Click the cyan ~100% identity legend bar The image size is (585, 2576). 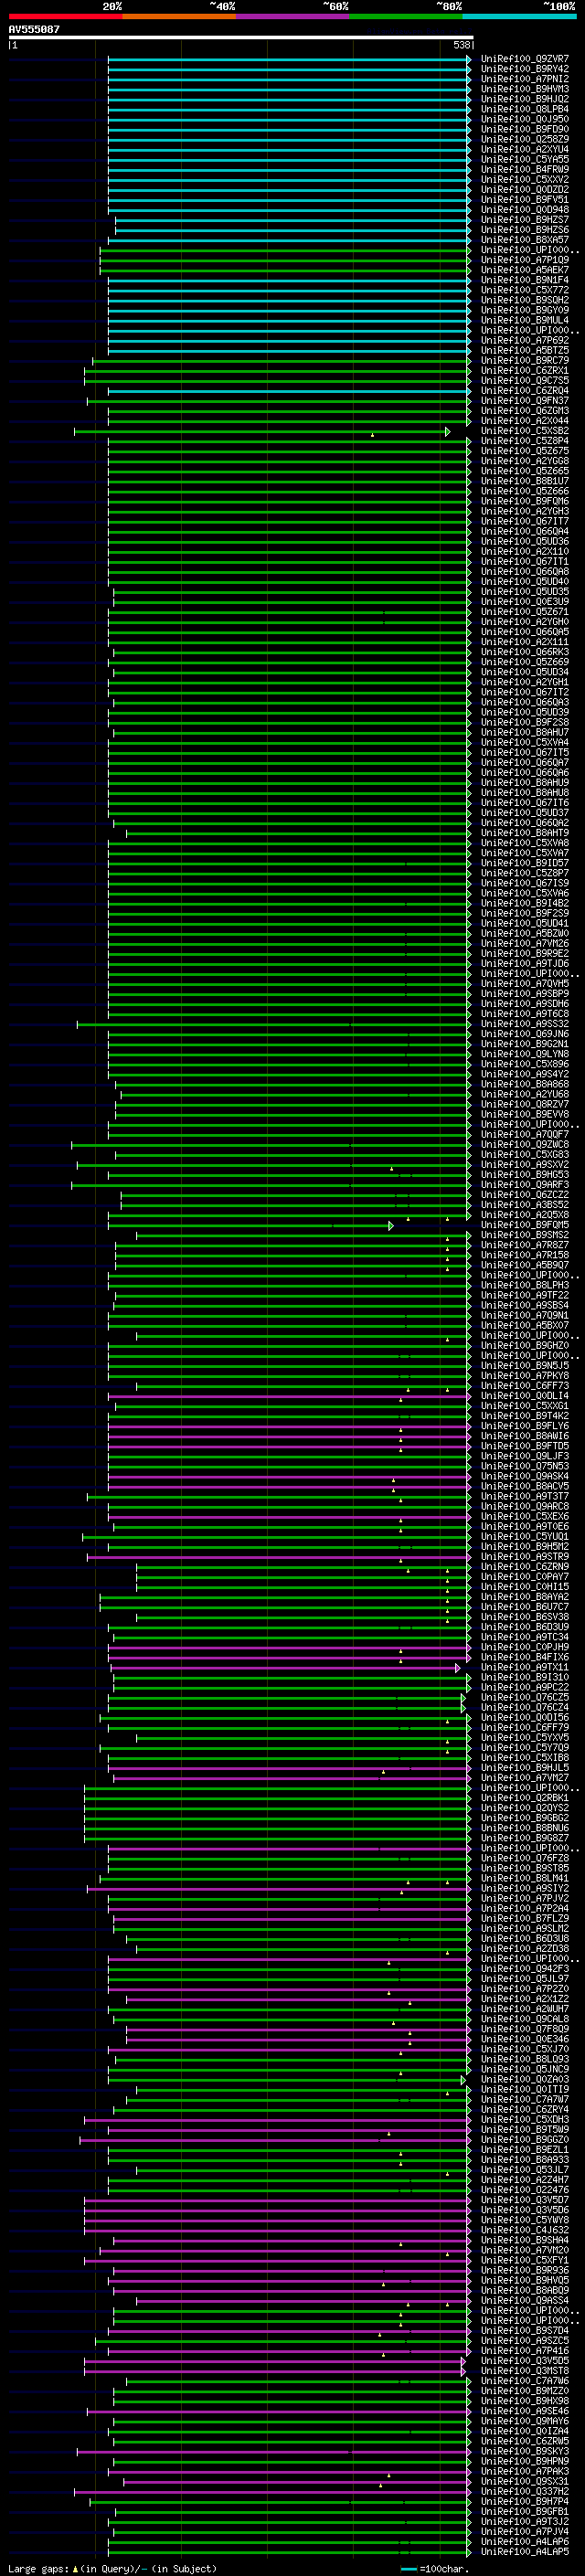pos(519,16)
